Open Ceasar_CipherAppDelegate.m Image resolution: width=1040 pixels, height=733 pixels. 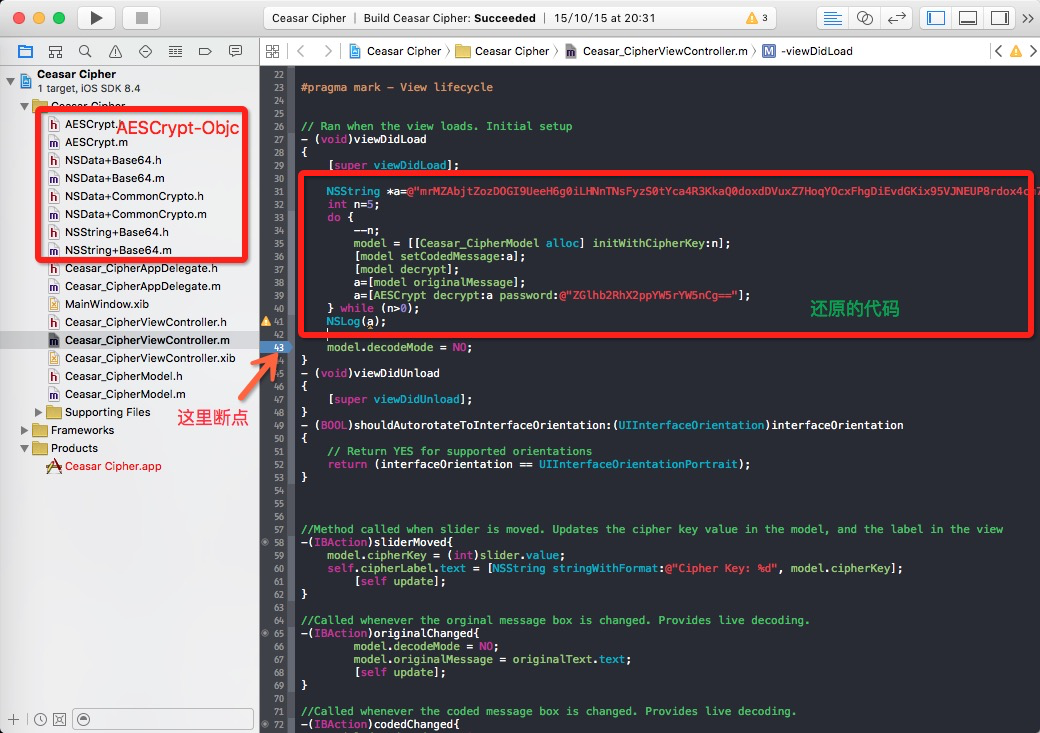coord(143,286)
